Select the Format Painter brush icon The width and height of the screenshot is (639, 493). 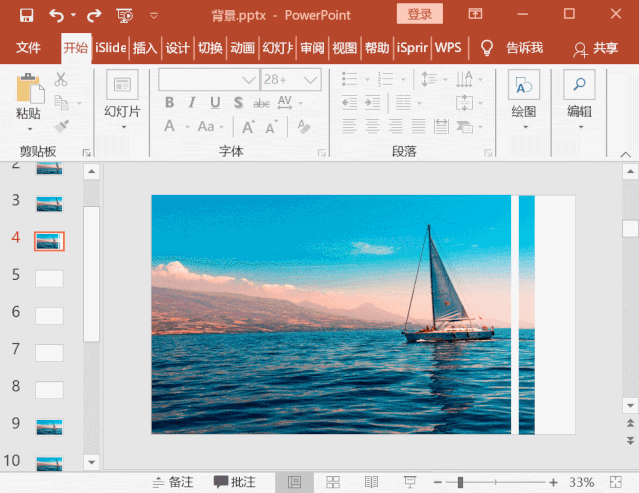[61, 126]
